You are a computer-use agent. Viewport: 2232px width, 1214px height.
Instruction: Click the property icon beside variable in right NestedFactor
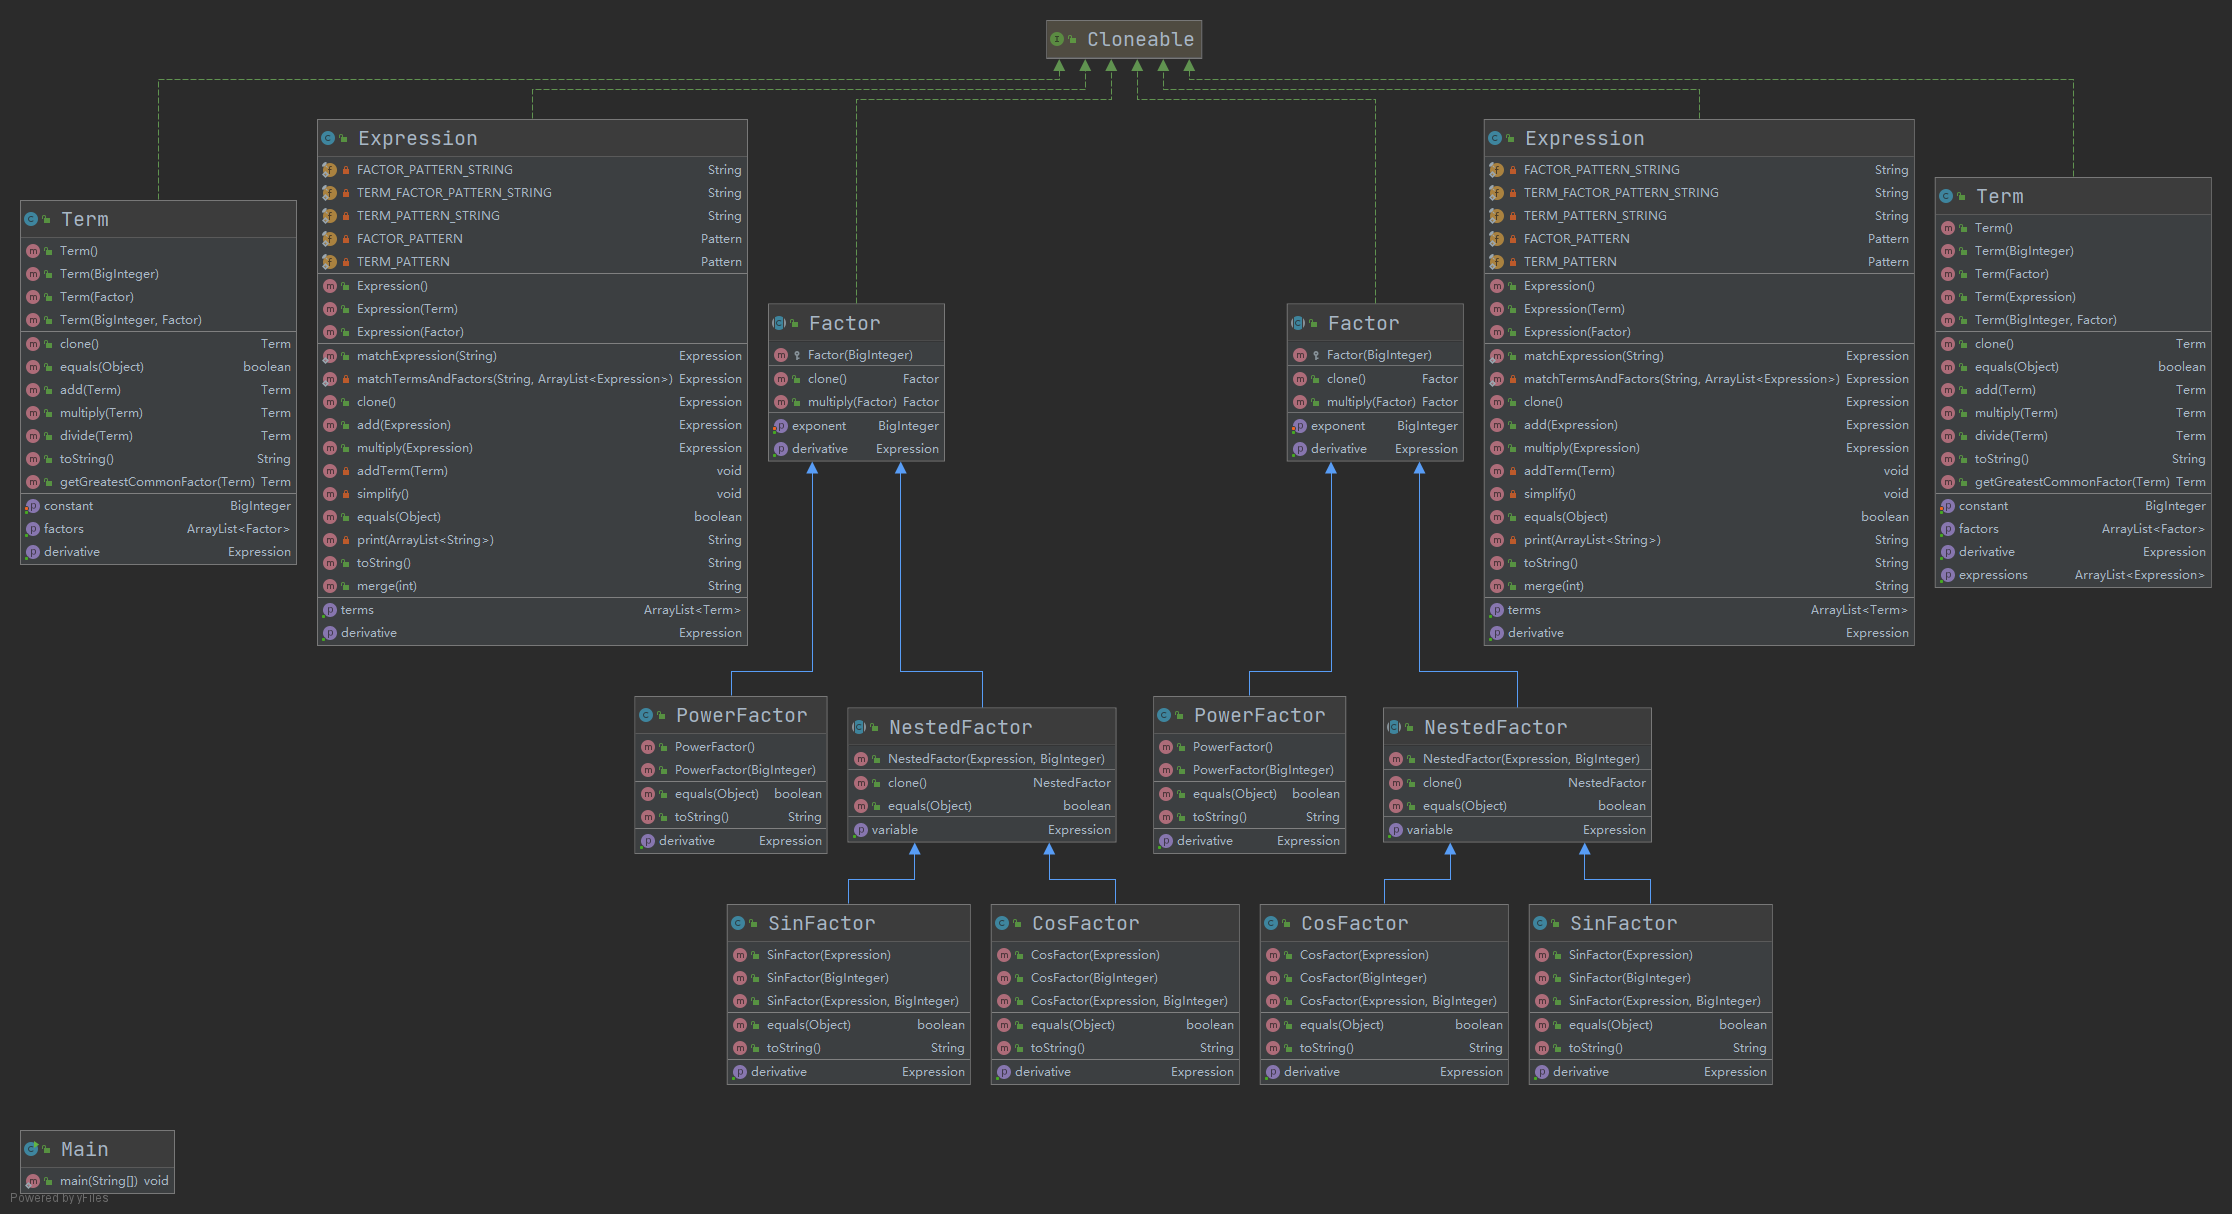(x=1396, y=830)
